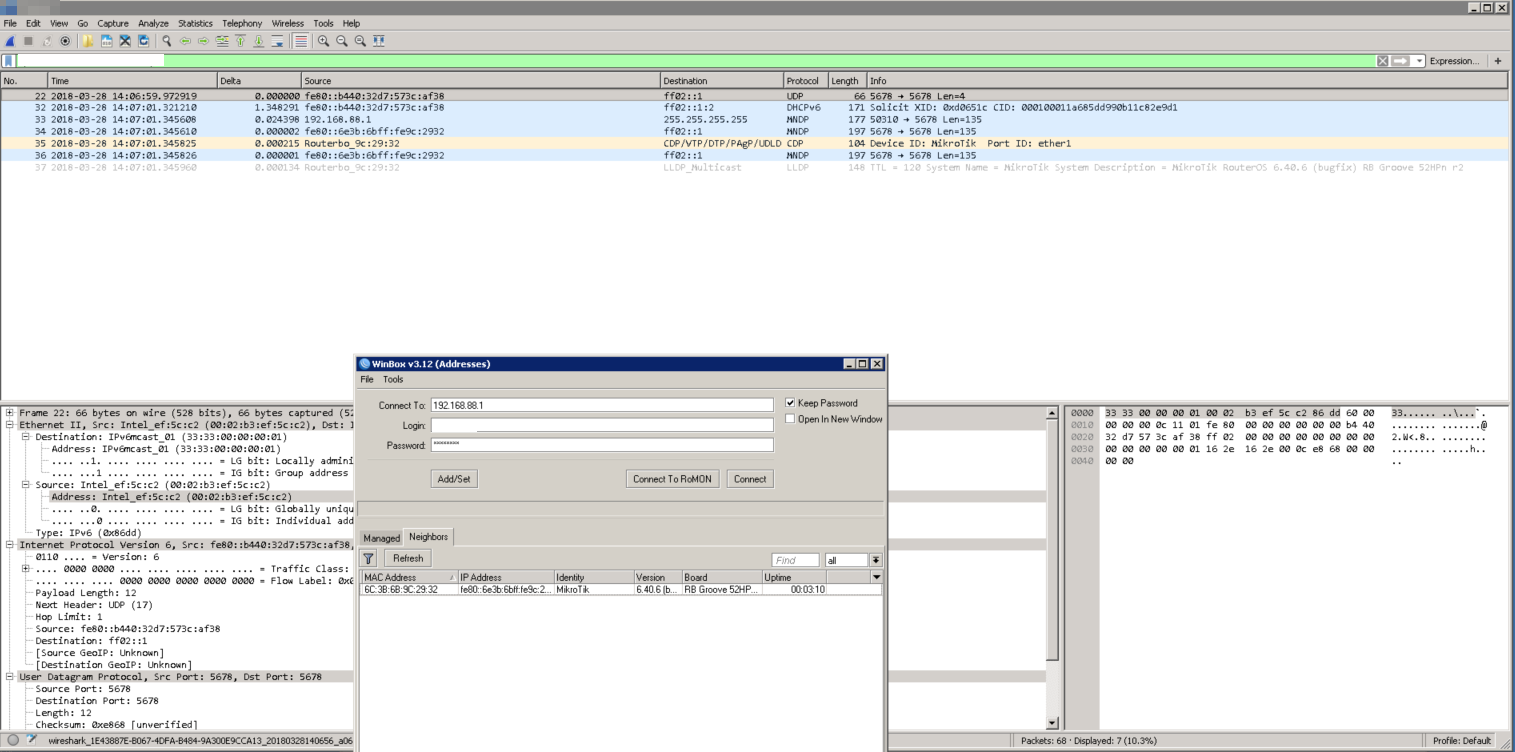The height and width of the screenshot is (752, 1515).
Task: Go to a specific packet number
Action: coord(222,41)
